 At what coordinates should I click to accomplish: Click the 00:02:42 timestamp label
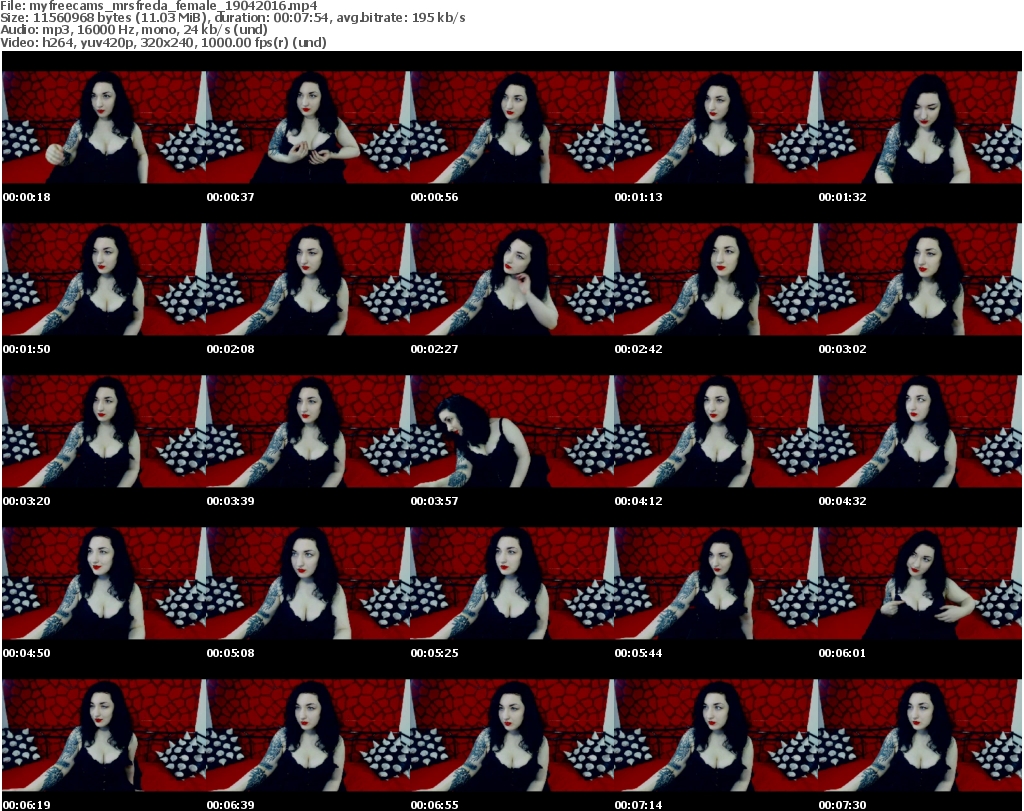(x=638, y=349)
